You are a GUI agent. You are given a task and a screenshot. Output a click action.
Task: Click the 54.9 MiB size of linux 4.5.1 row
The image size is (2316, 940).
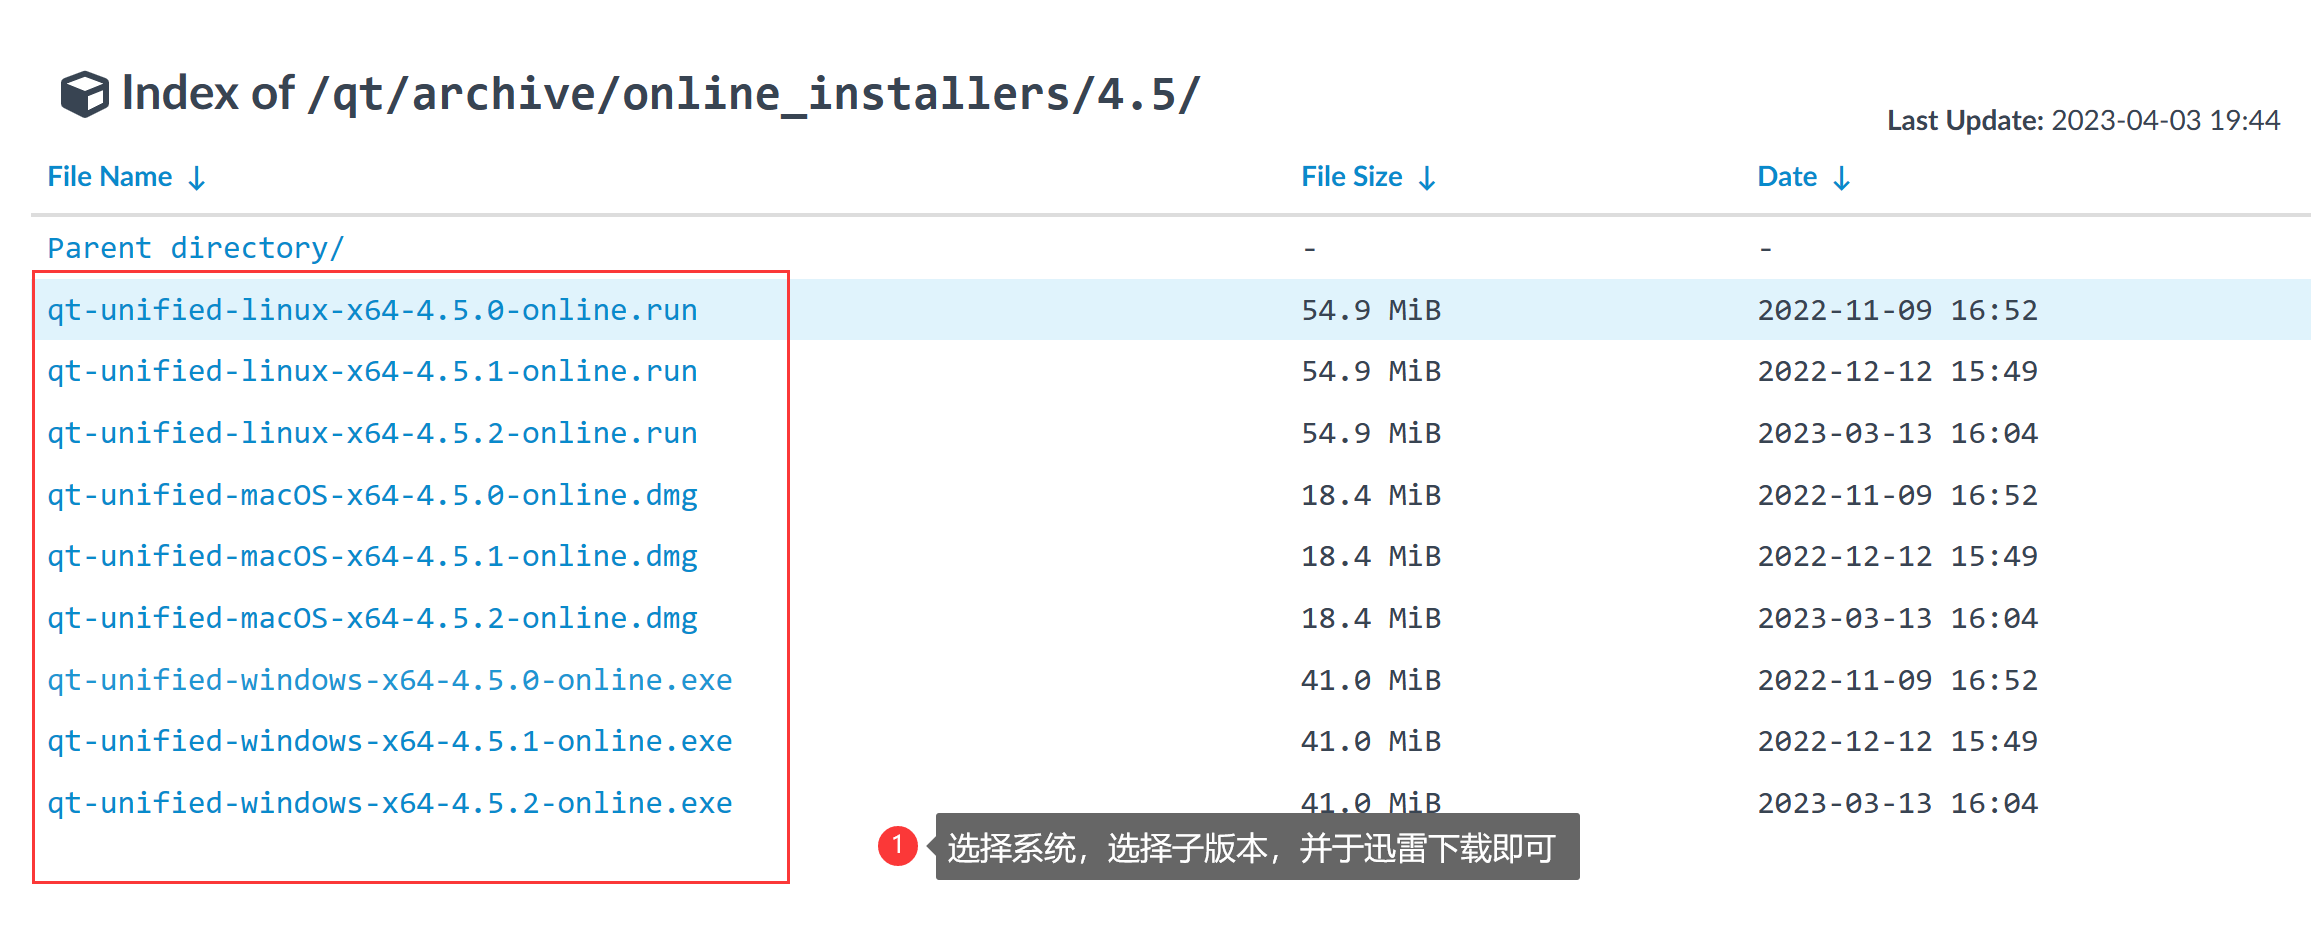(1371, 371)
